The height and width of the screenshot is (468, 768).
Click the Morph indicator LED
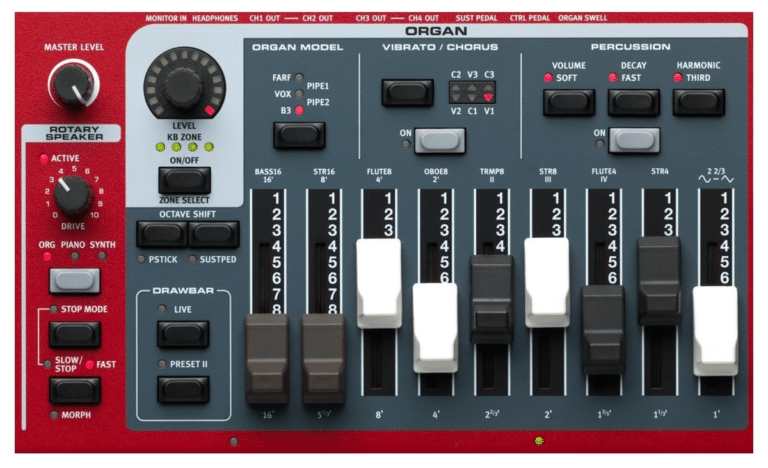(x=54, y=415)
